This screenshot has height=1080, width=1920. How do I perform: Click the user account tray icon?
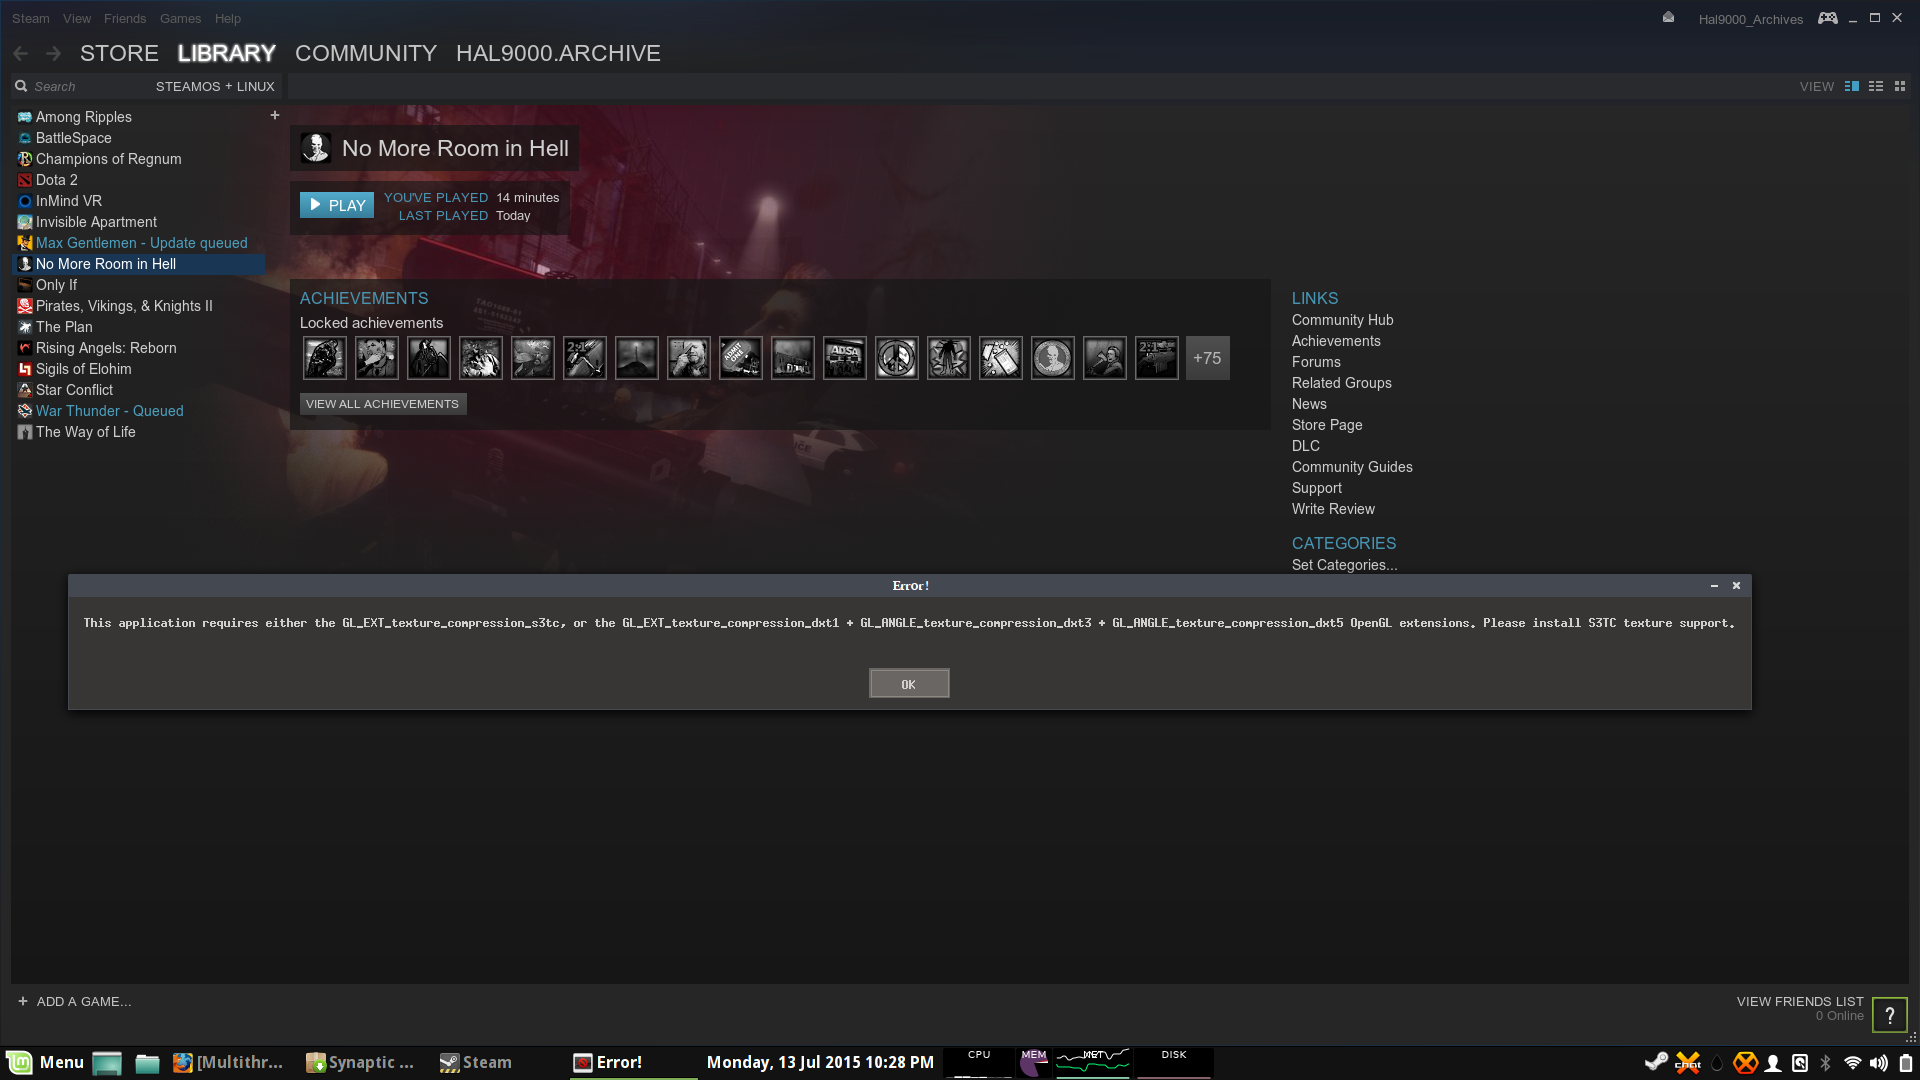click(x=1773, y=1063)
